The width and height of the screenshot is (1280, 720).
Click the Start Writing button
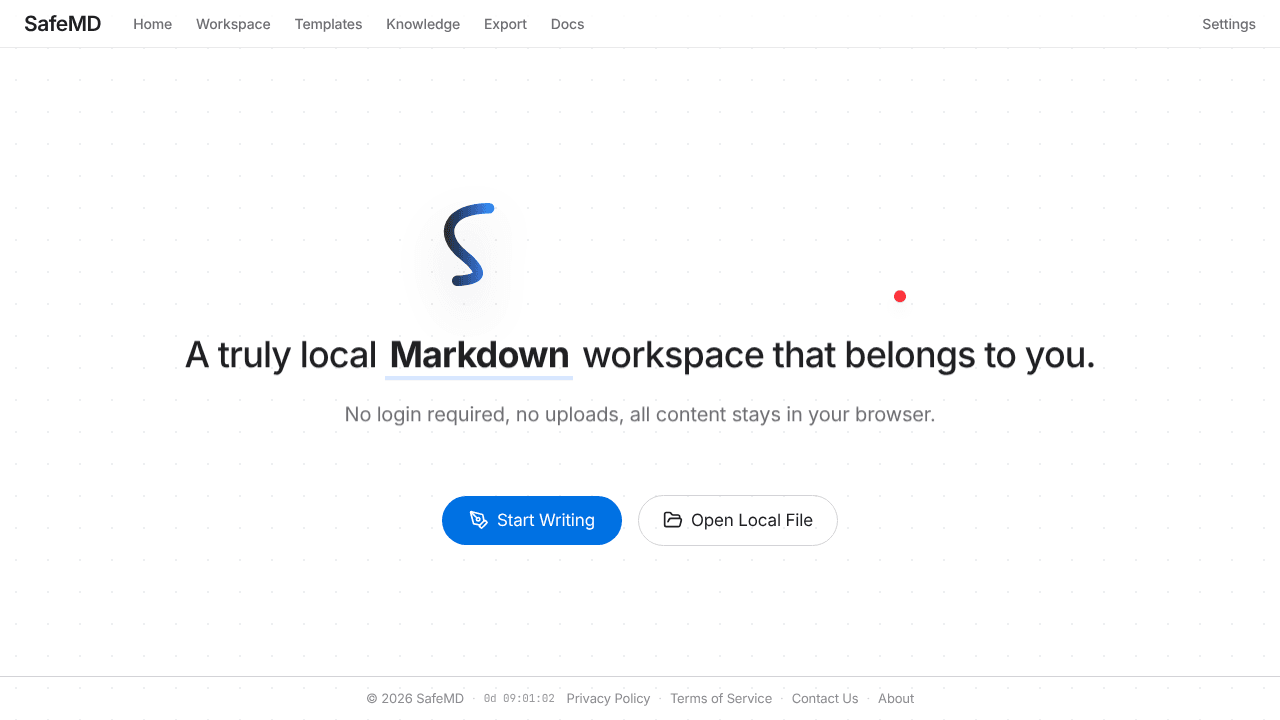click(x=532, y=520)
